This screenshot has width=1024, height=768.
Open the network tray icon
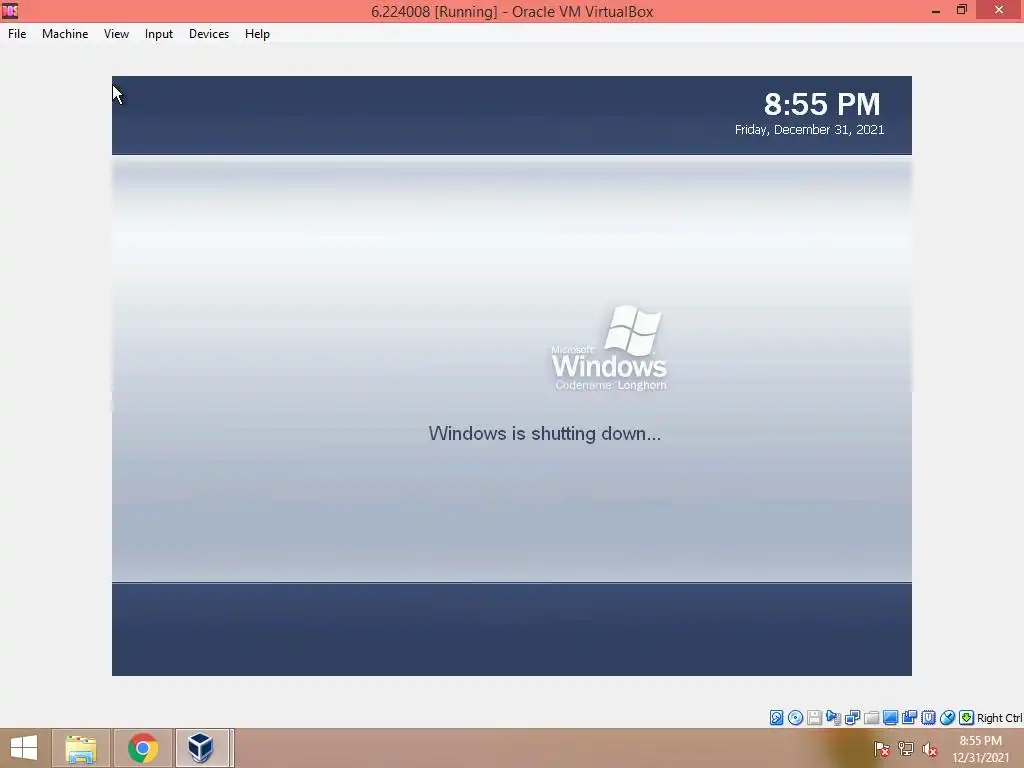pos(906,749)
